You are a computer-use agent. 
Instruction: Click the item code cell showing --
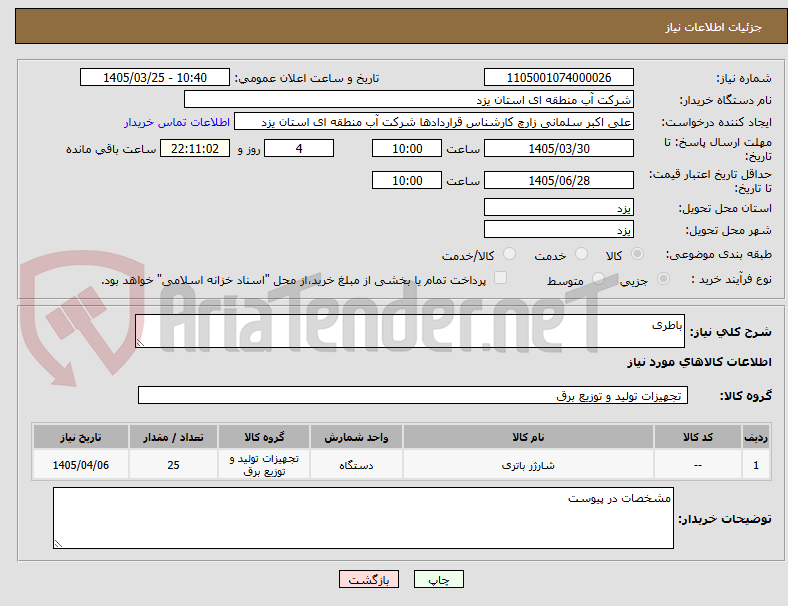[698, 465]
